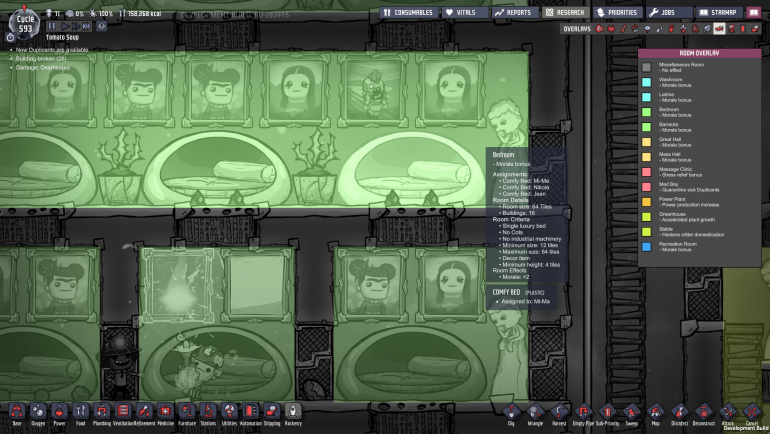
Task: Select the Wrangle tool
Action: pyautogui.click(x=535, y=411)
